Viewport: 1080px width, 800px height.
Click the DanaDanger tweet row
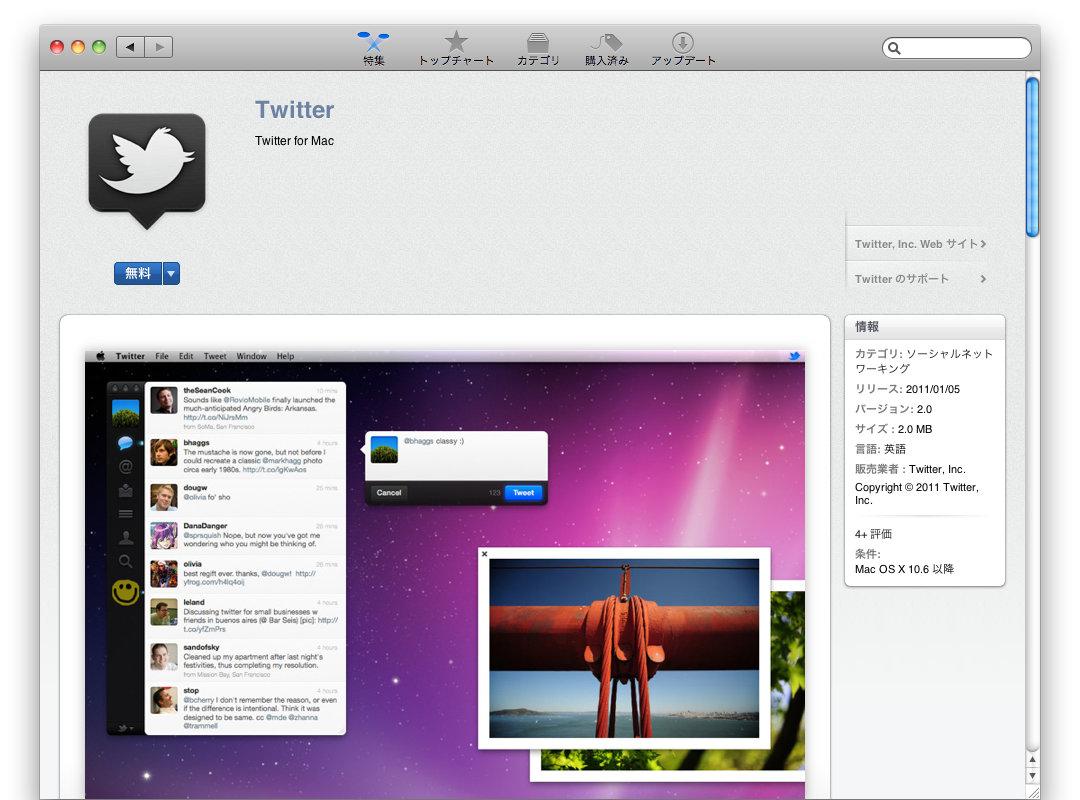coord(245,535)
